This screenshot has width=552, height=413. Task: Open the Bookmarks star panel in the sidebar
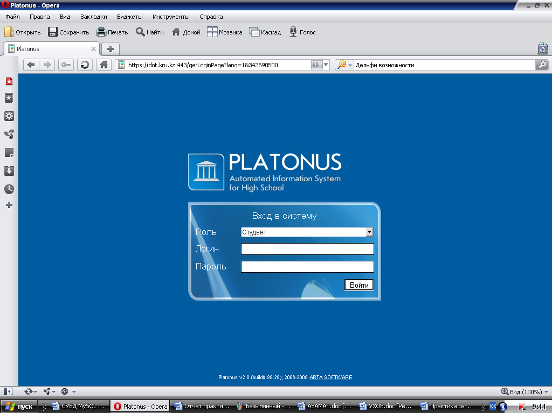[x=9, y=98]
